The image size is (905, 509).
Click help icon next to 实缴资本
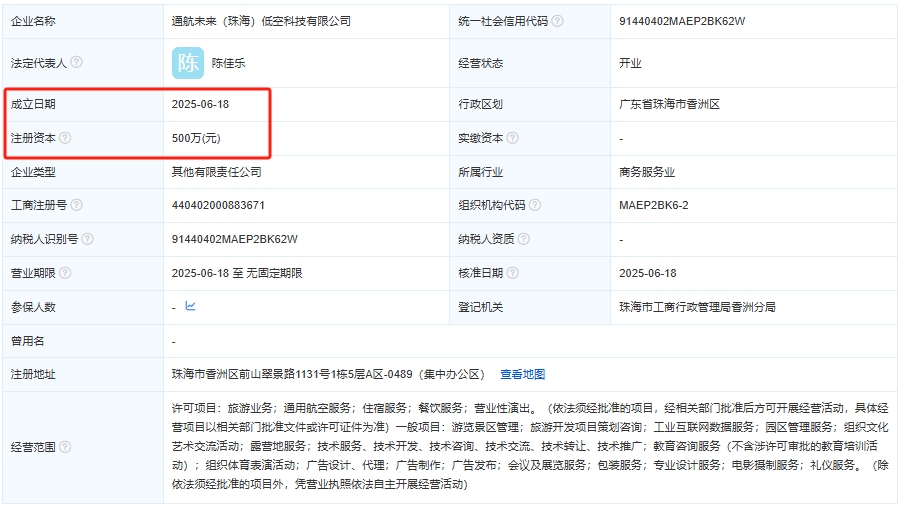coord(513,138)
